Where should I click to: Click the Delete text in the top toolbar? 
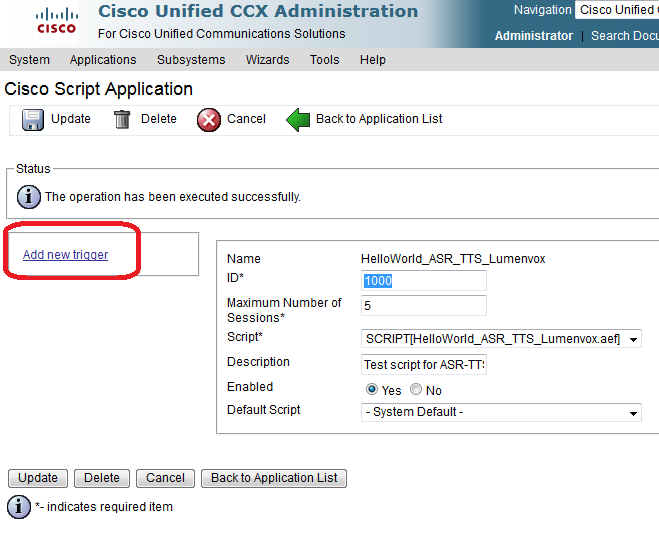pos(159,119)
